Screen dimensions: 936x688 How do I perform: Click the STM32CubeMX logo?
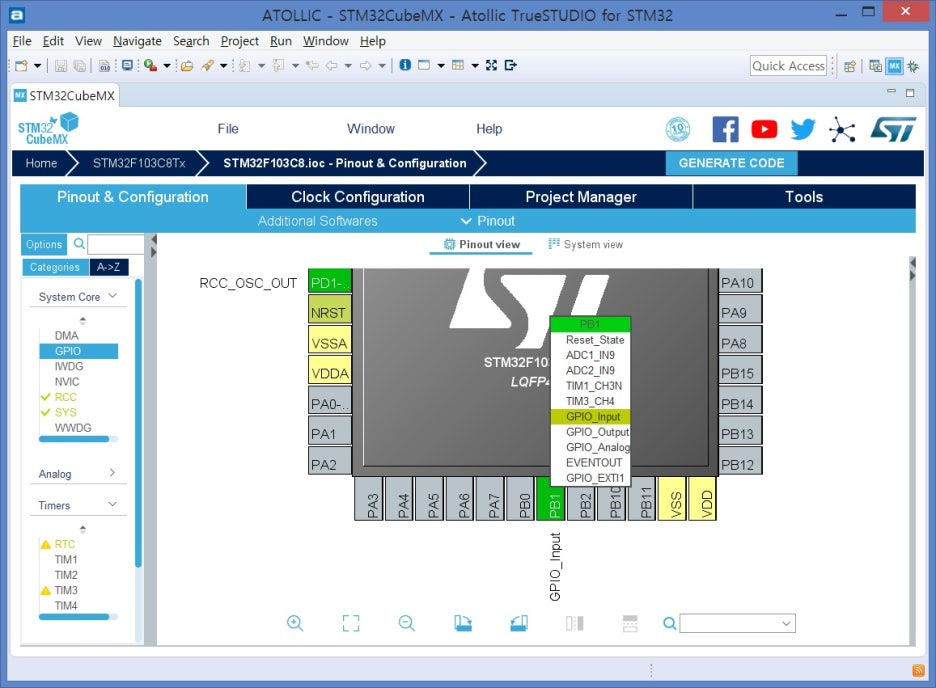coord(48,129)
